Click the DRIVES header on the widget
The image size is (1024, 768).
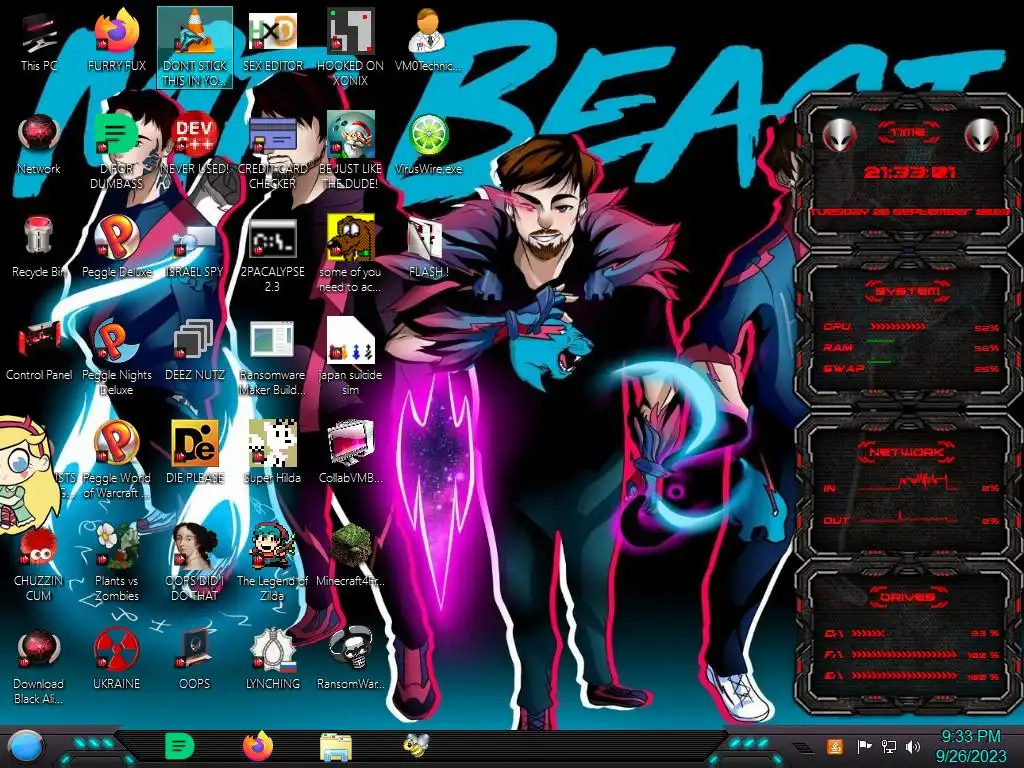[x=907, y=597]
